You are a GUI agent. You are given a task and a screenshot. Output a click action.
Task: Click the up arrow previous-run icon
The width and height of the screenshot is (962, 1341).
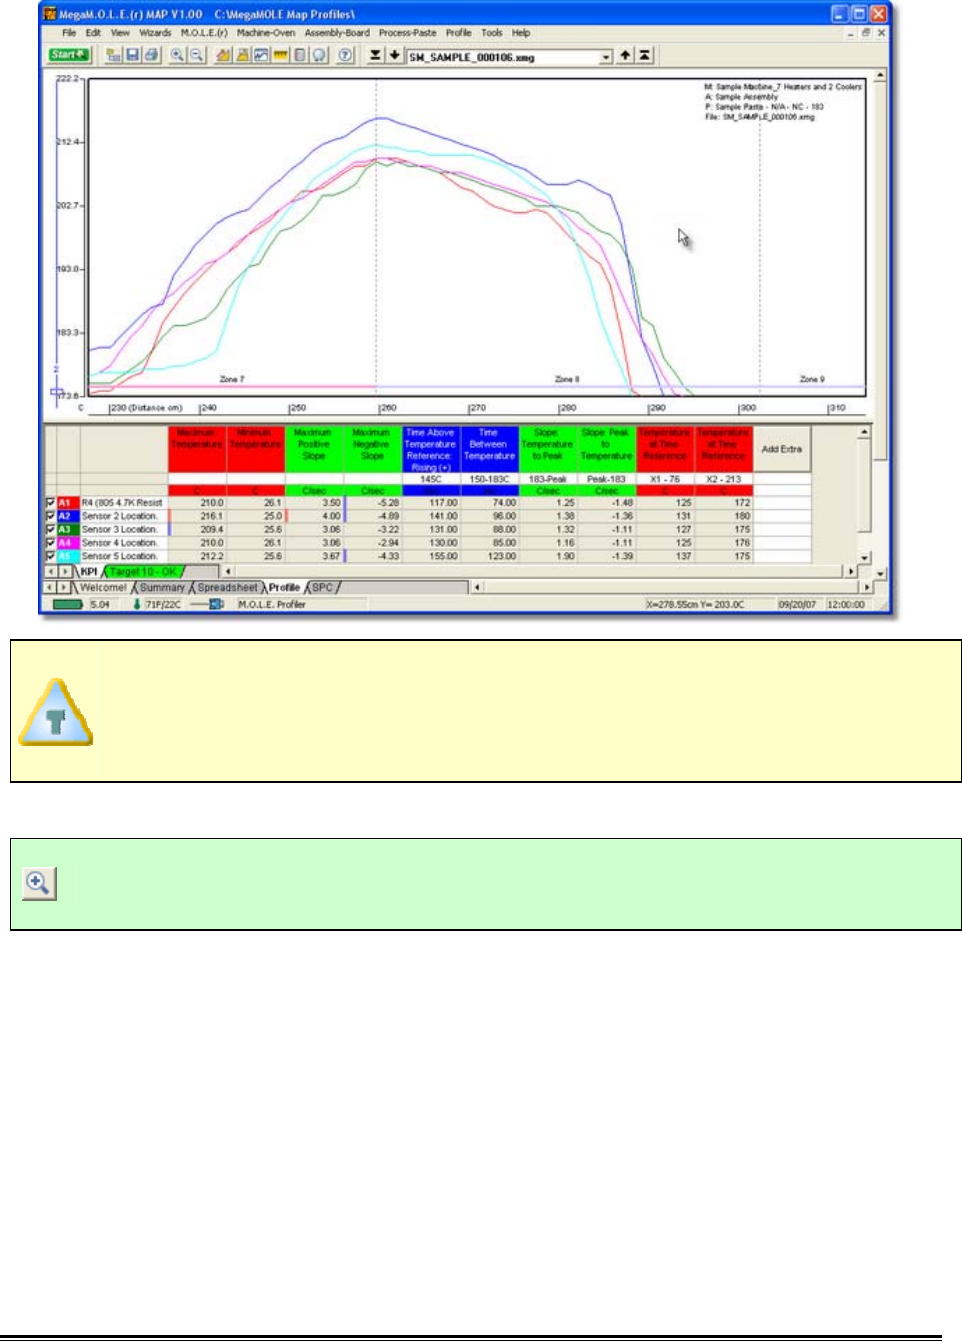(x=625, y=55)
